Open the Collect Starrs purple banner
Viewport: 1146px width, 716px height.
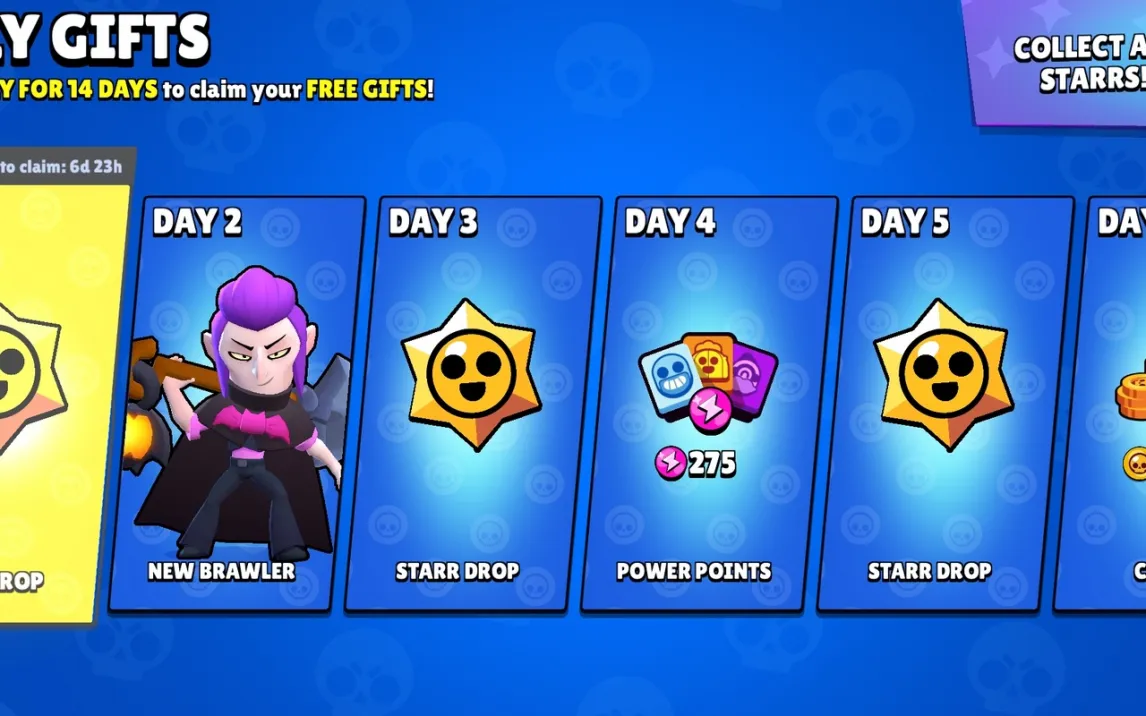pyautogui.click(x=1056, y=62)
